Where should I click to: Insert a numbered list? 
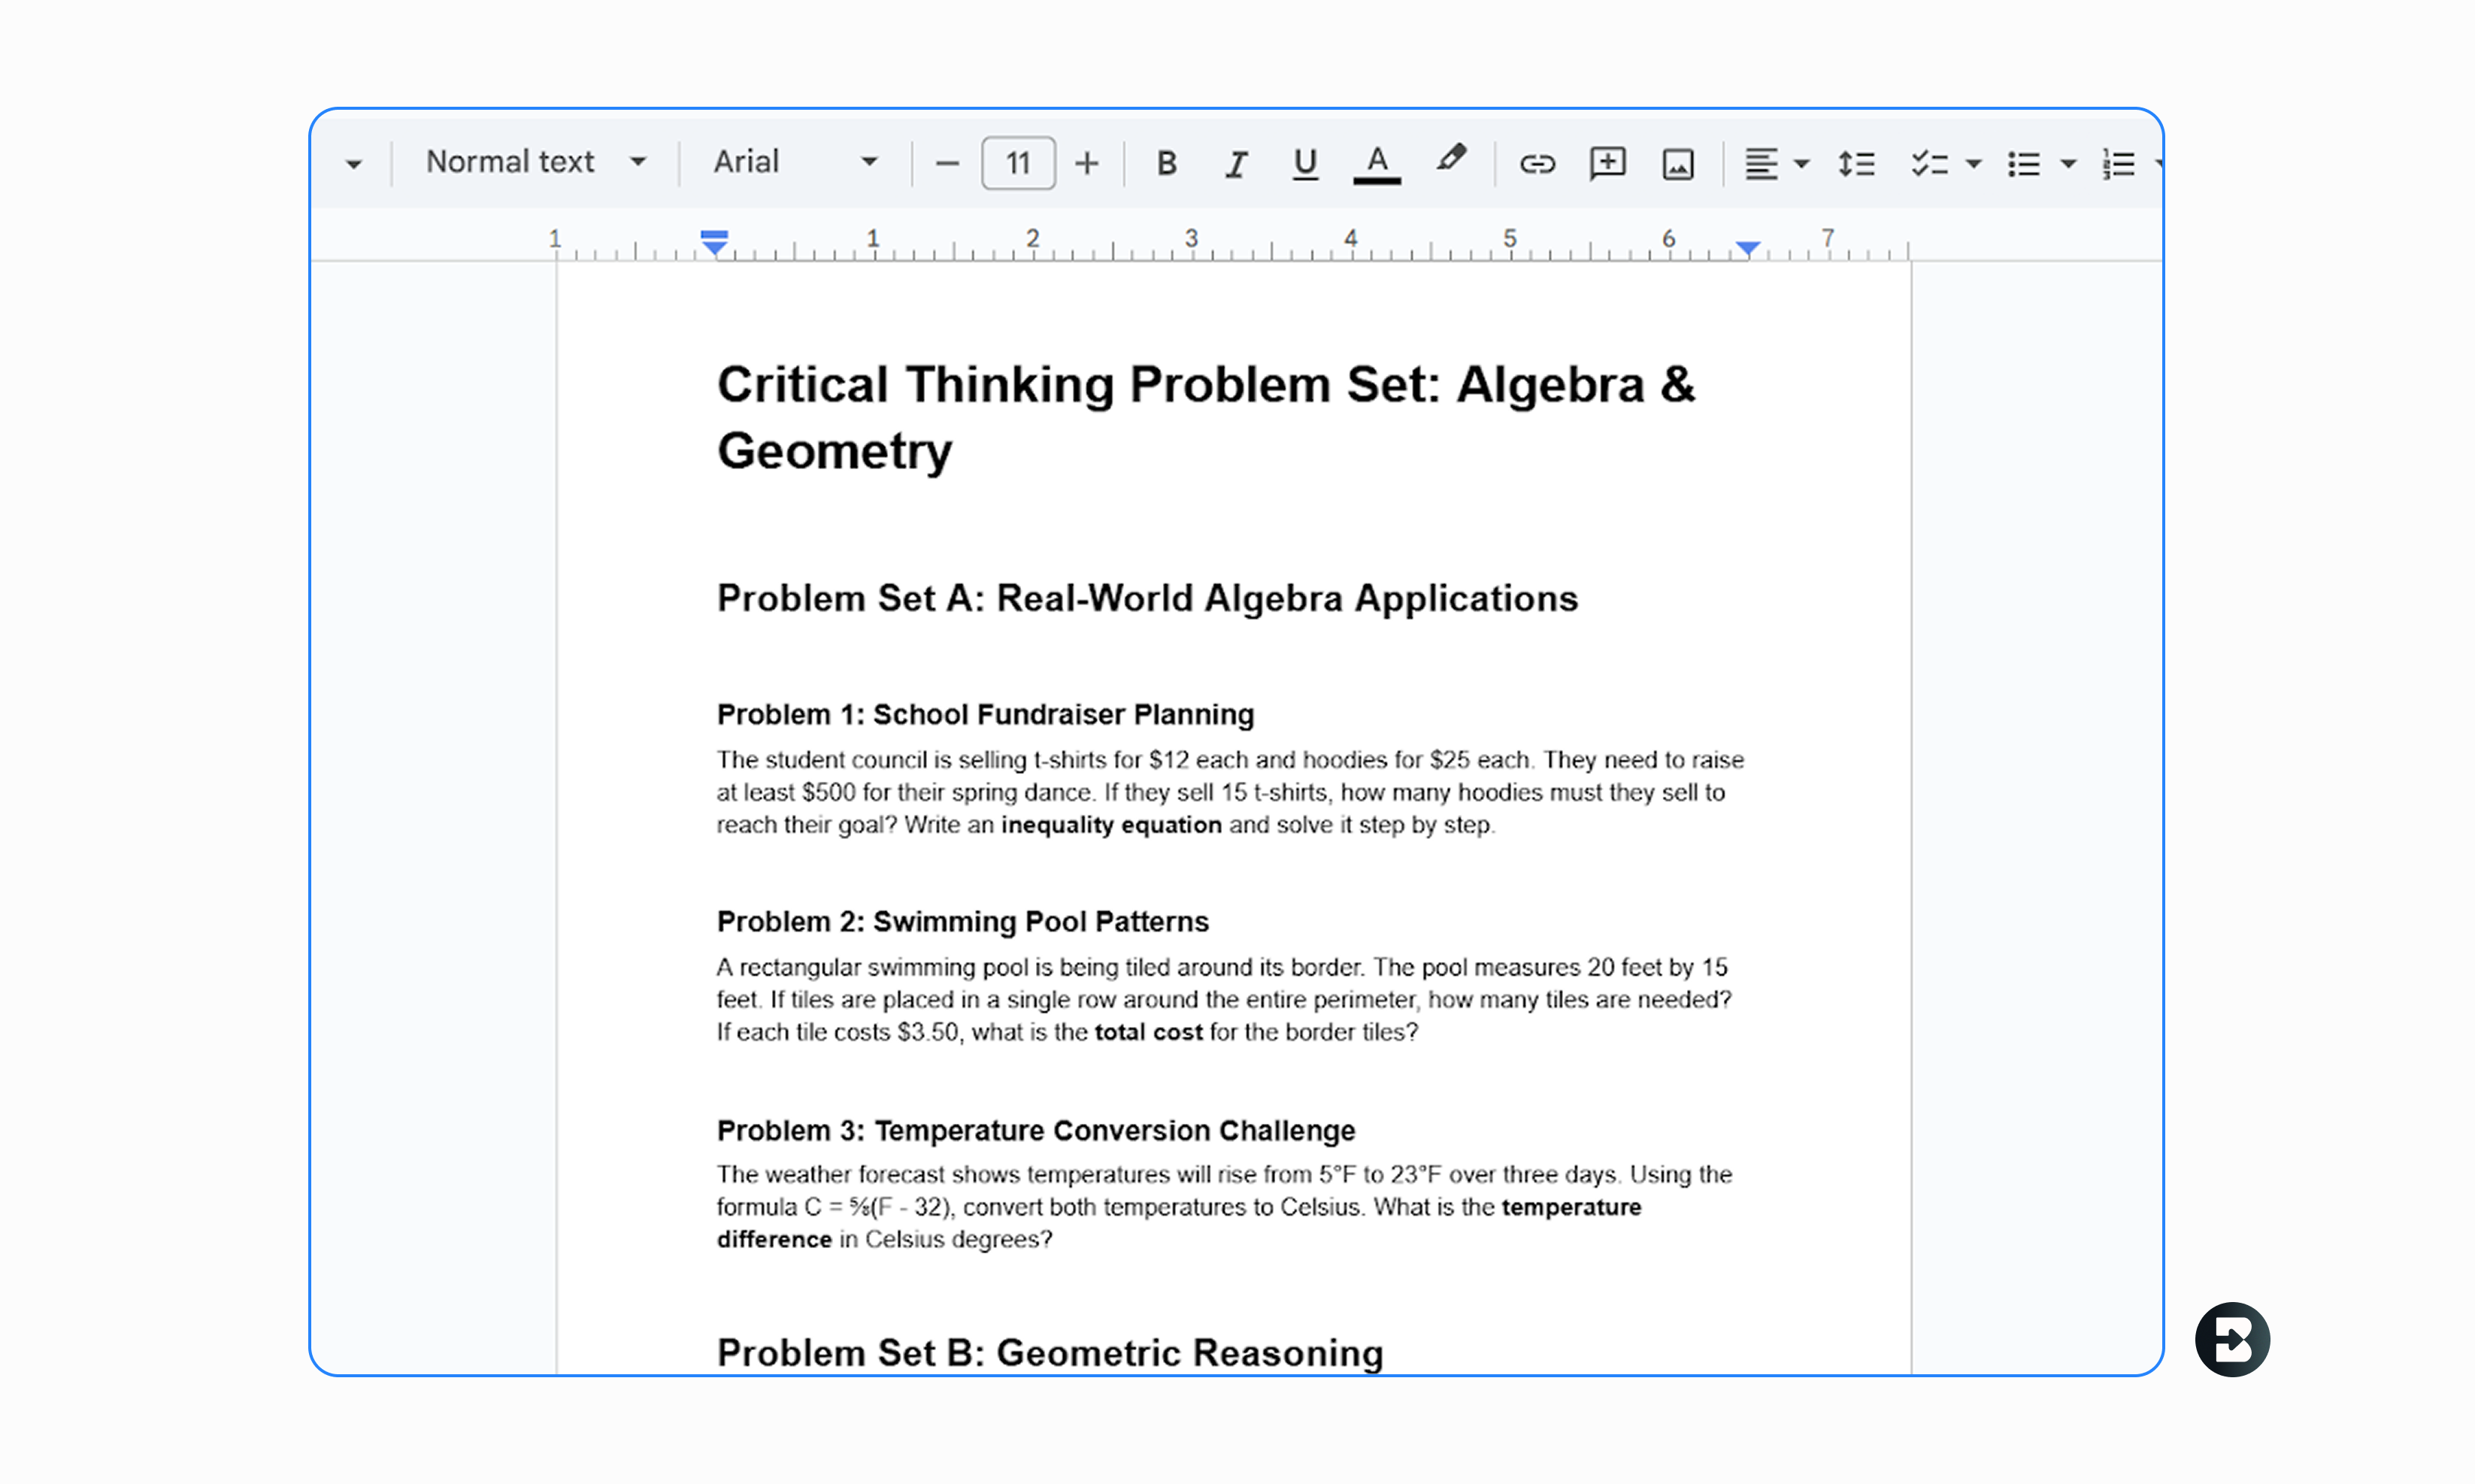tap(2118, 163)
